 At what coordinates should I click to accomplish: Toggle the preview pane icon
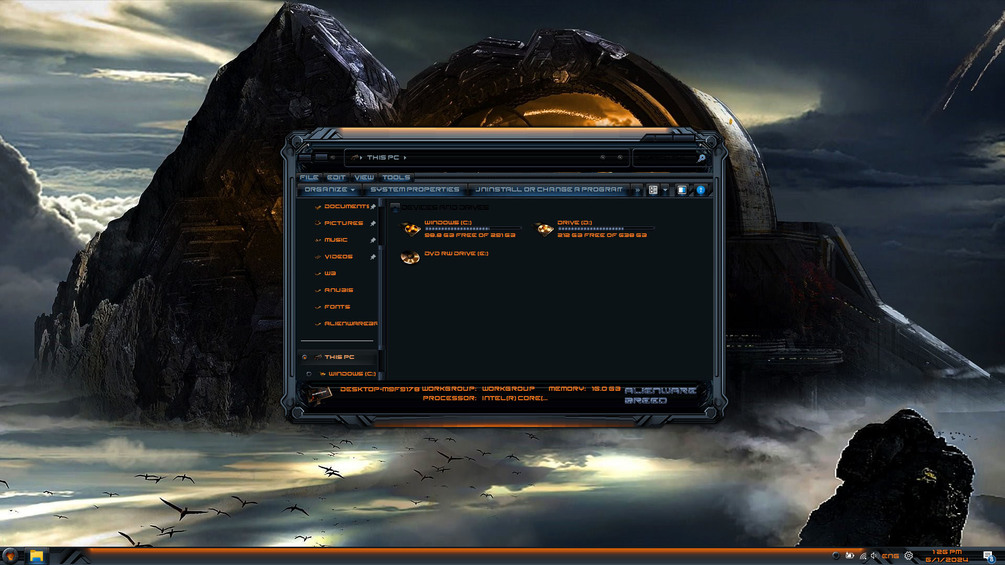681,190
